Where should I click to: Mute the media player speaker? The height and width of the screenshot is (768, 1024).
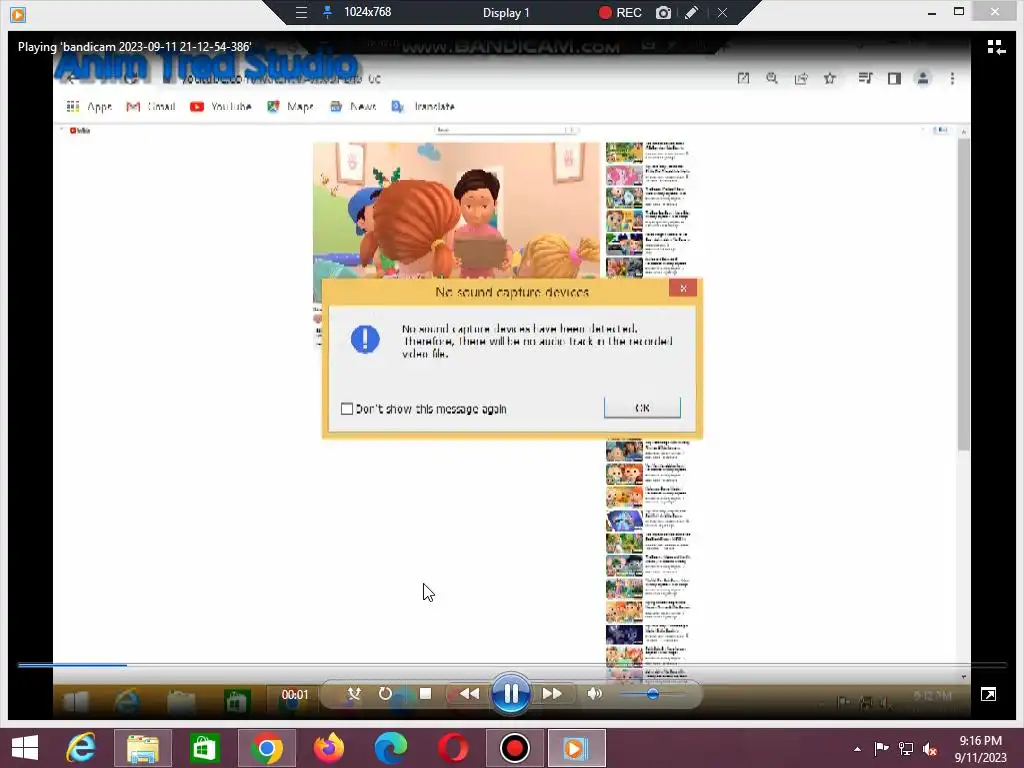tap(594, 694)
